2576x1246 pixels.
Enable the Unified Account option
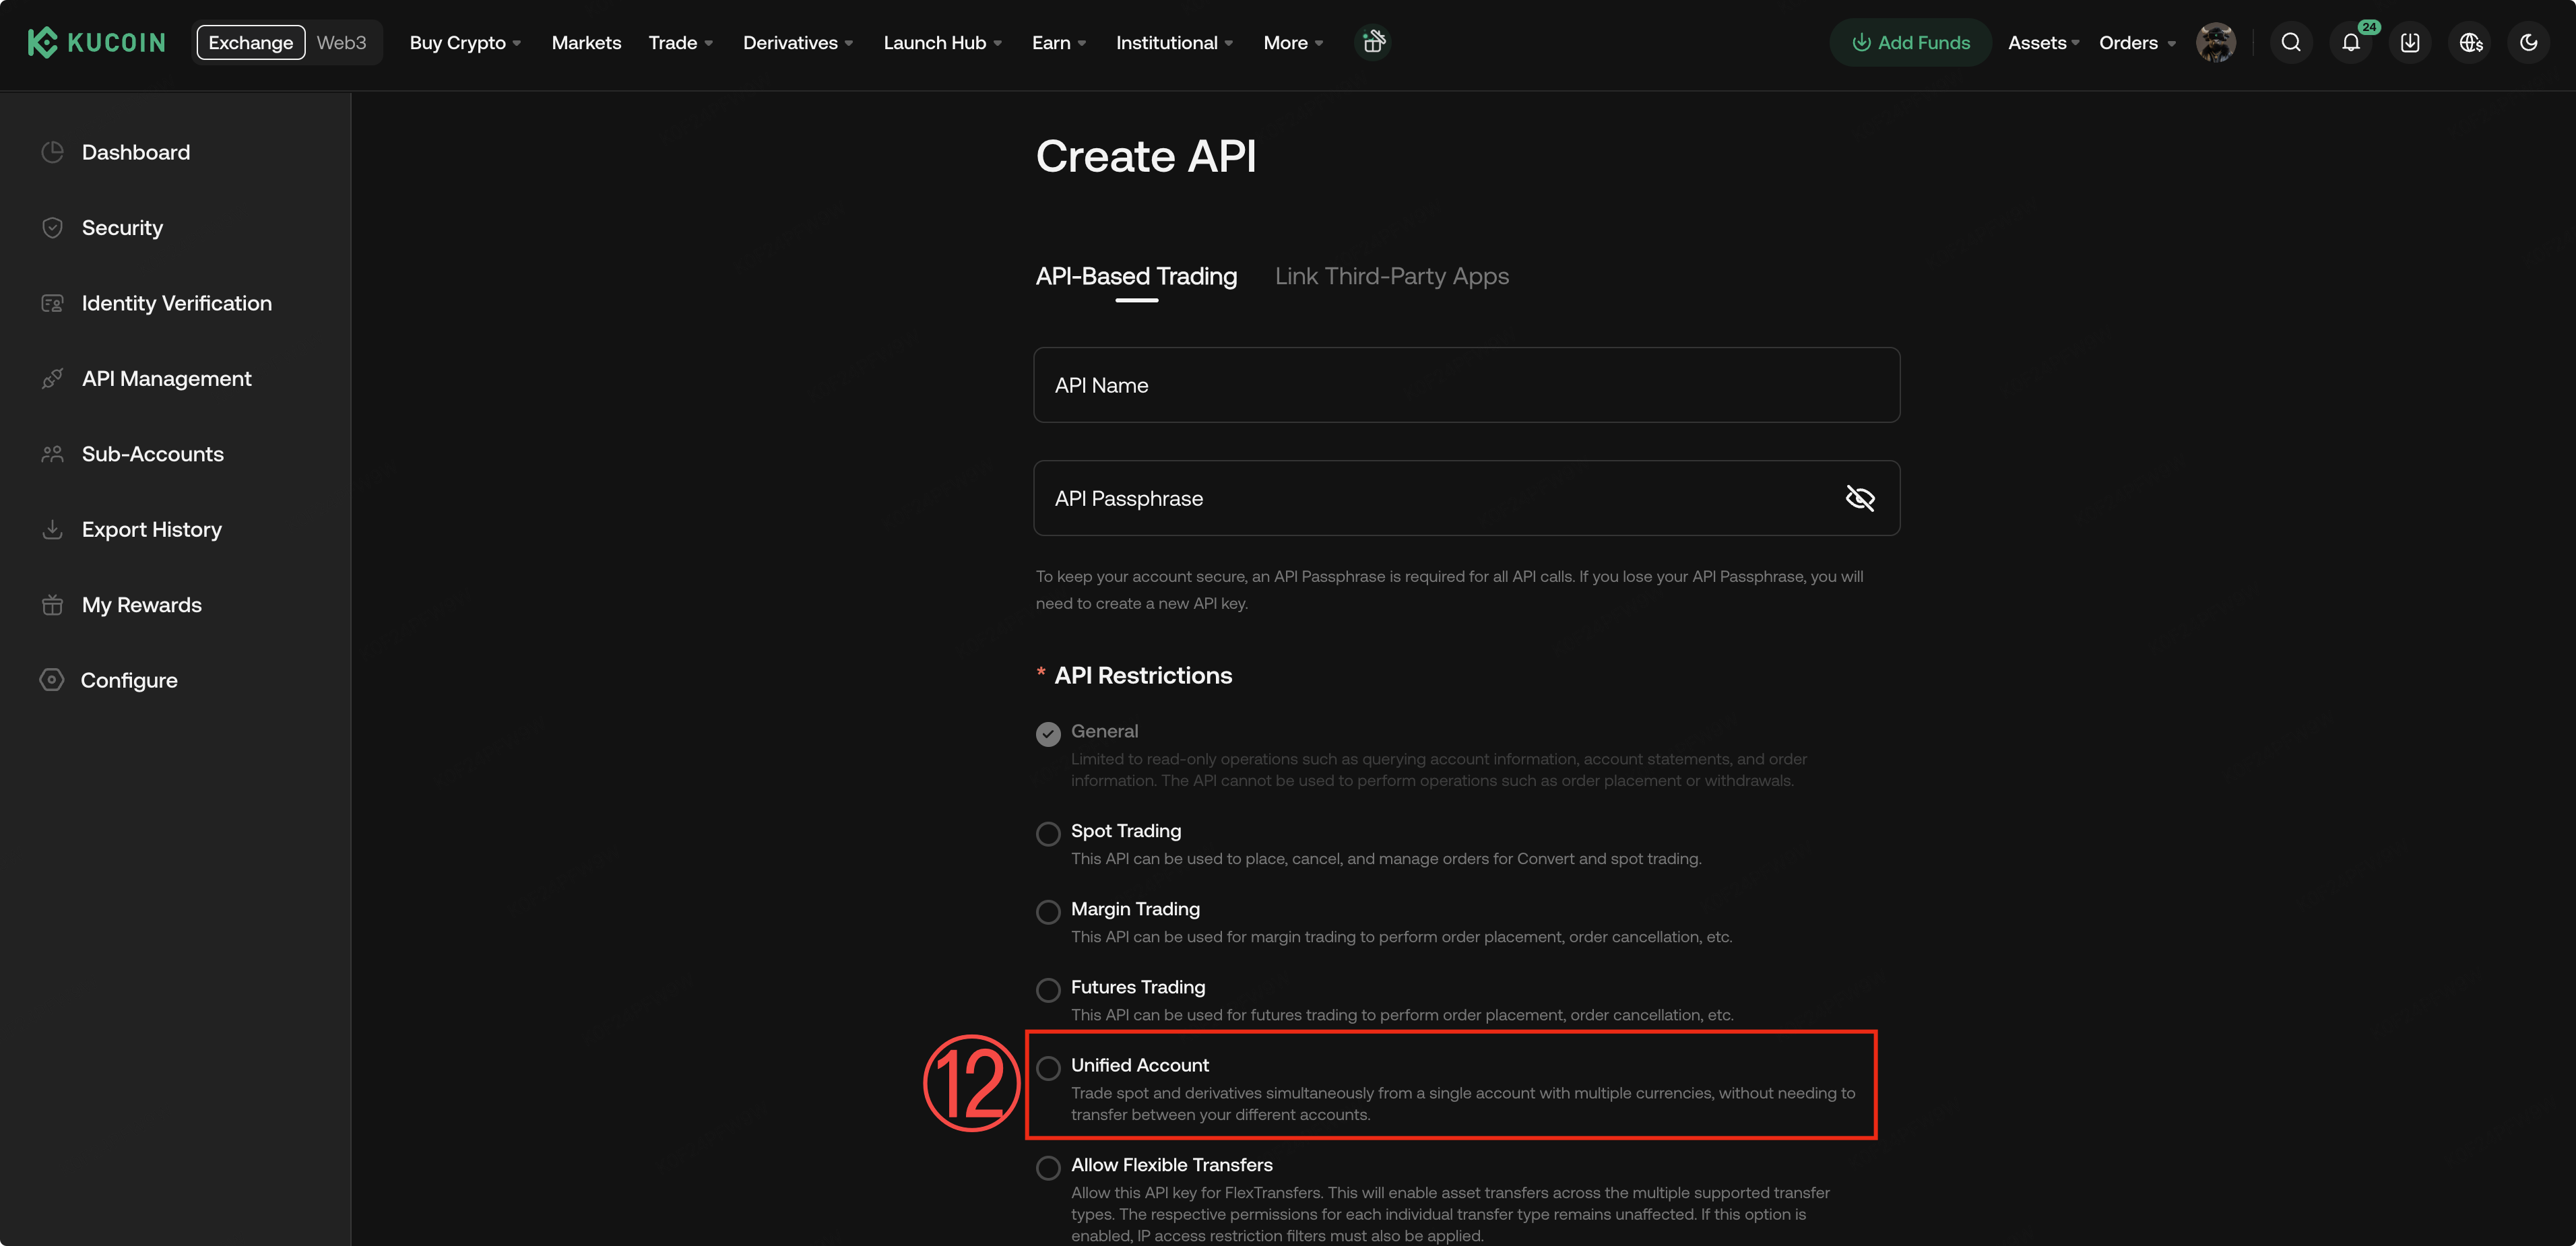(x=1048, y=1068)
